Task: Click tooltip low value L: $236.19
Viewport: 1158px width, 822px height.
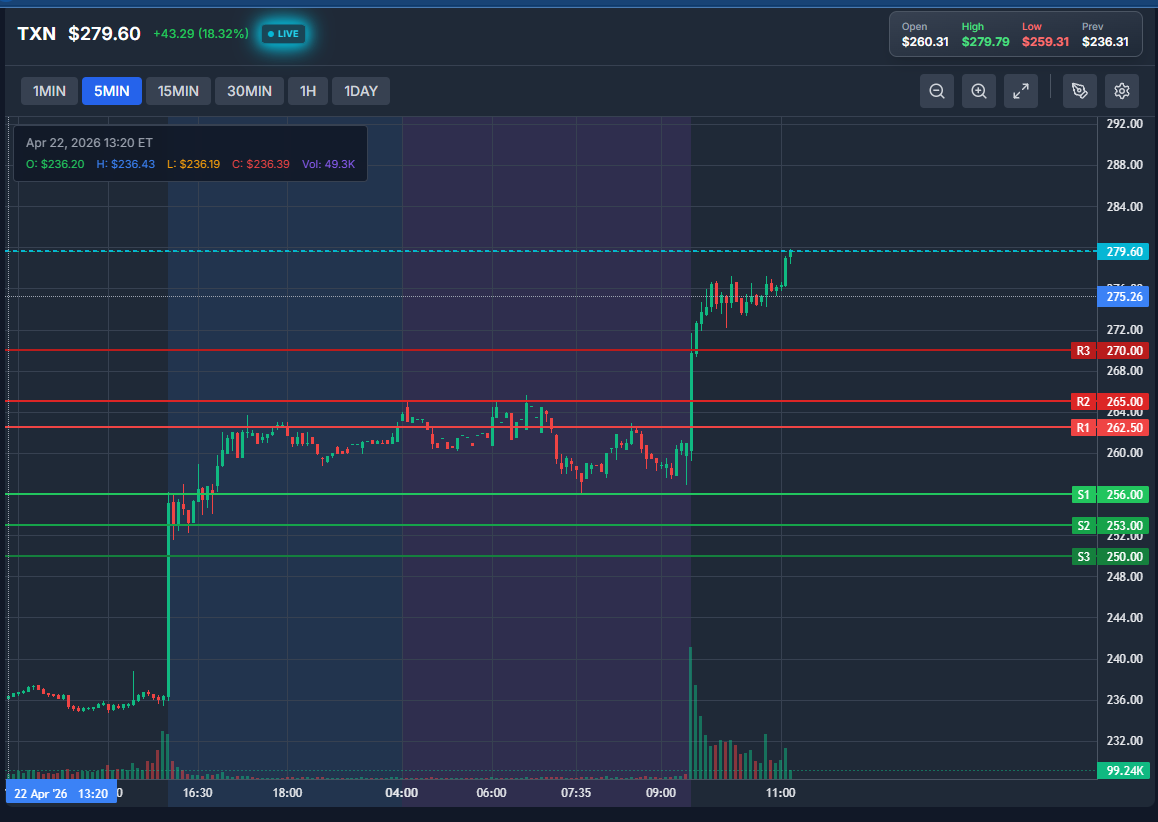Action: 193,164
